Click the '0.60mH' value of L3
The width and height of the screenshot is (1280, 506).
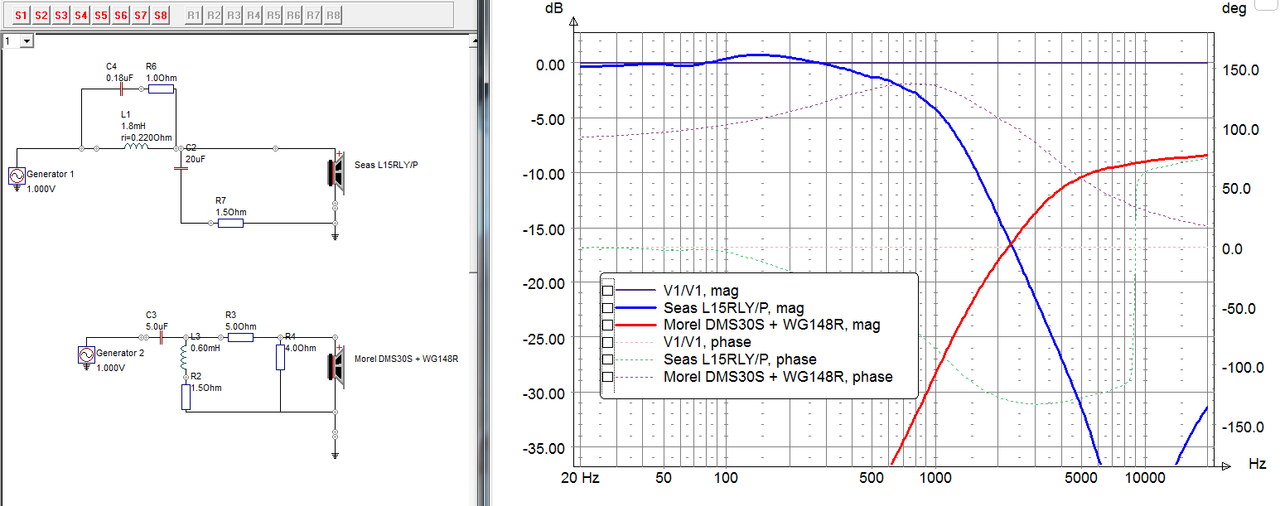pyautogui.click(x=206, y=348)
